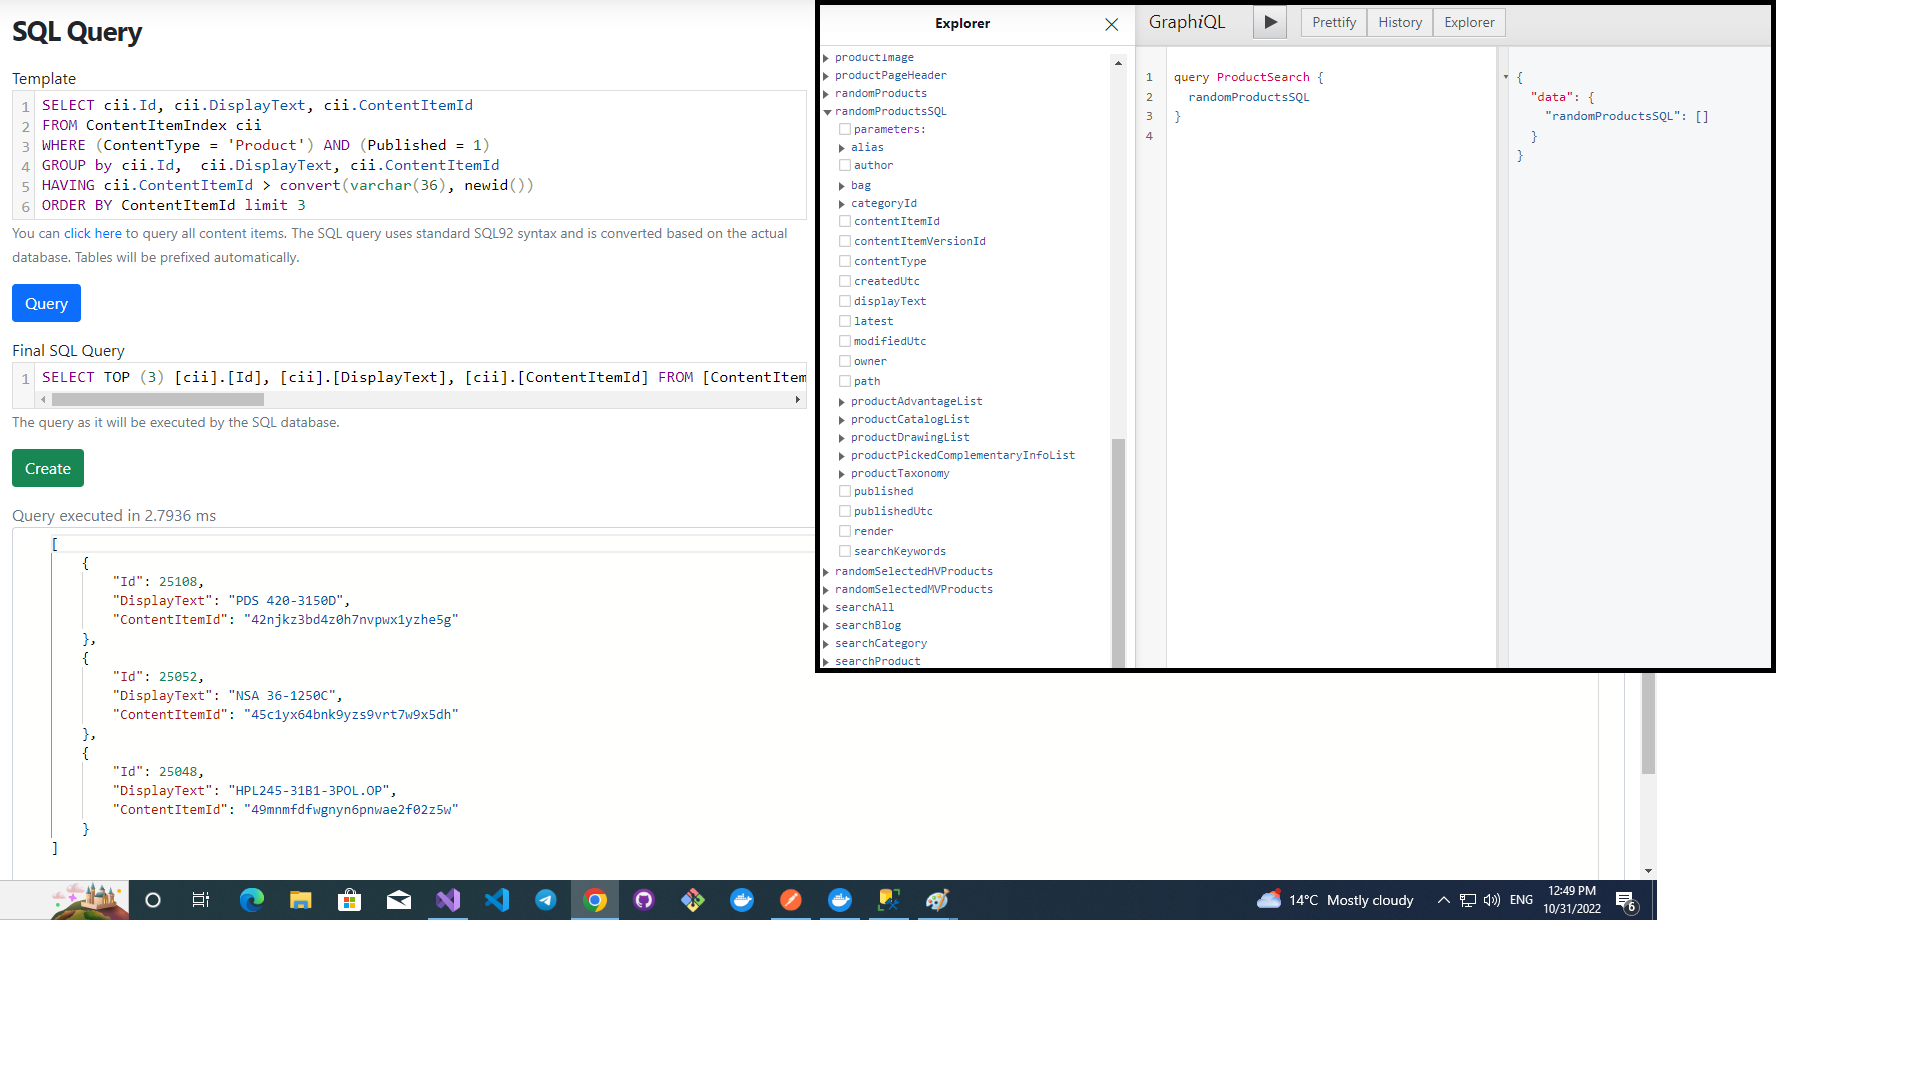Toggle Explorer in the GraphiQL toolbar
This screenshot has height=1080, width=1920.
click(1469, 22)
